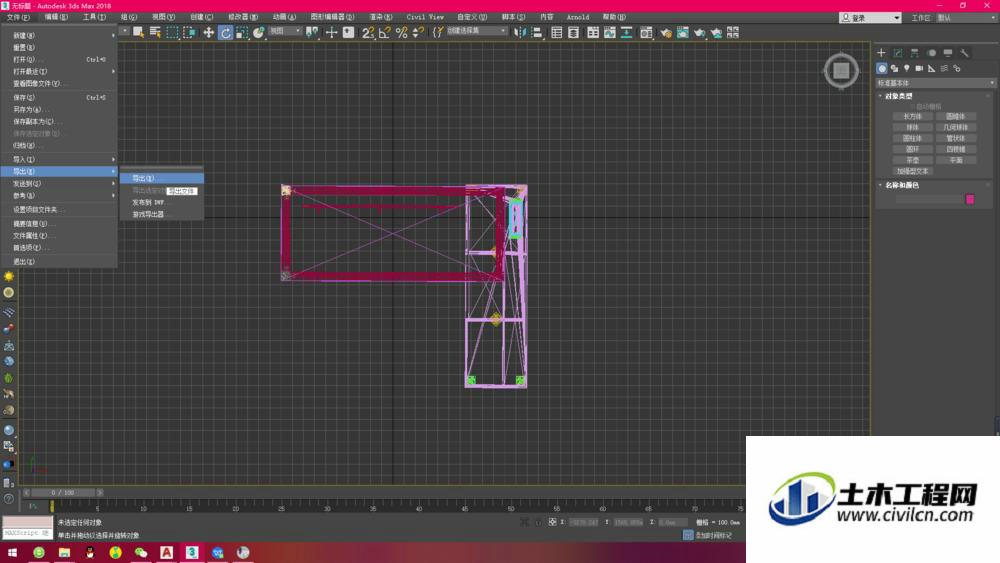Viewport: 1000px width, 563px height.
Task: Click the 加强型文本 button
Action: [x=913, y=172]
